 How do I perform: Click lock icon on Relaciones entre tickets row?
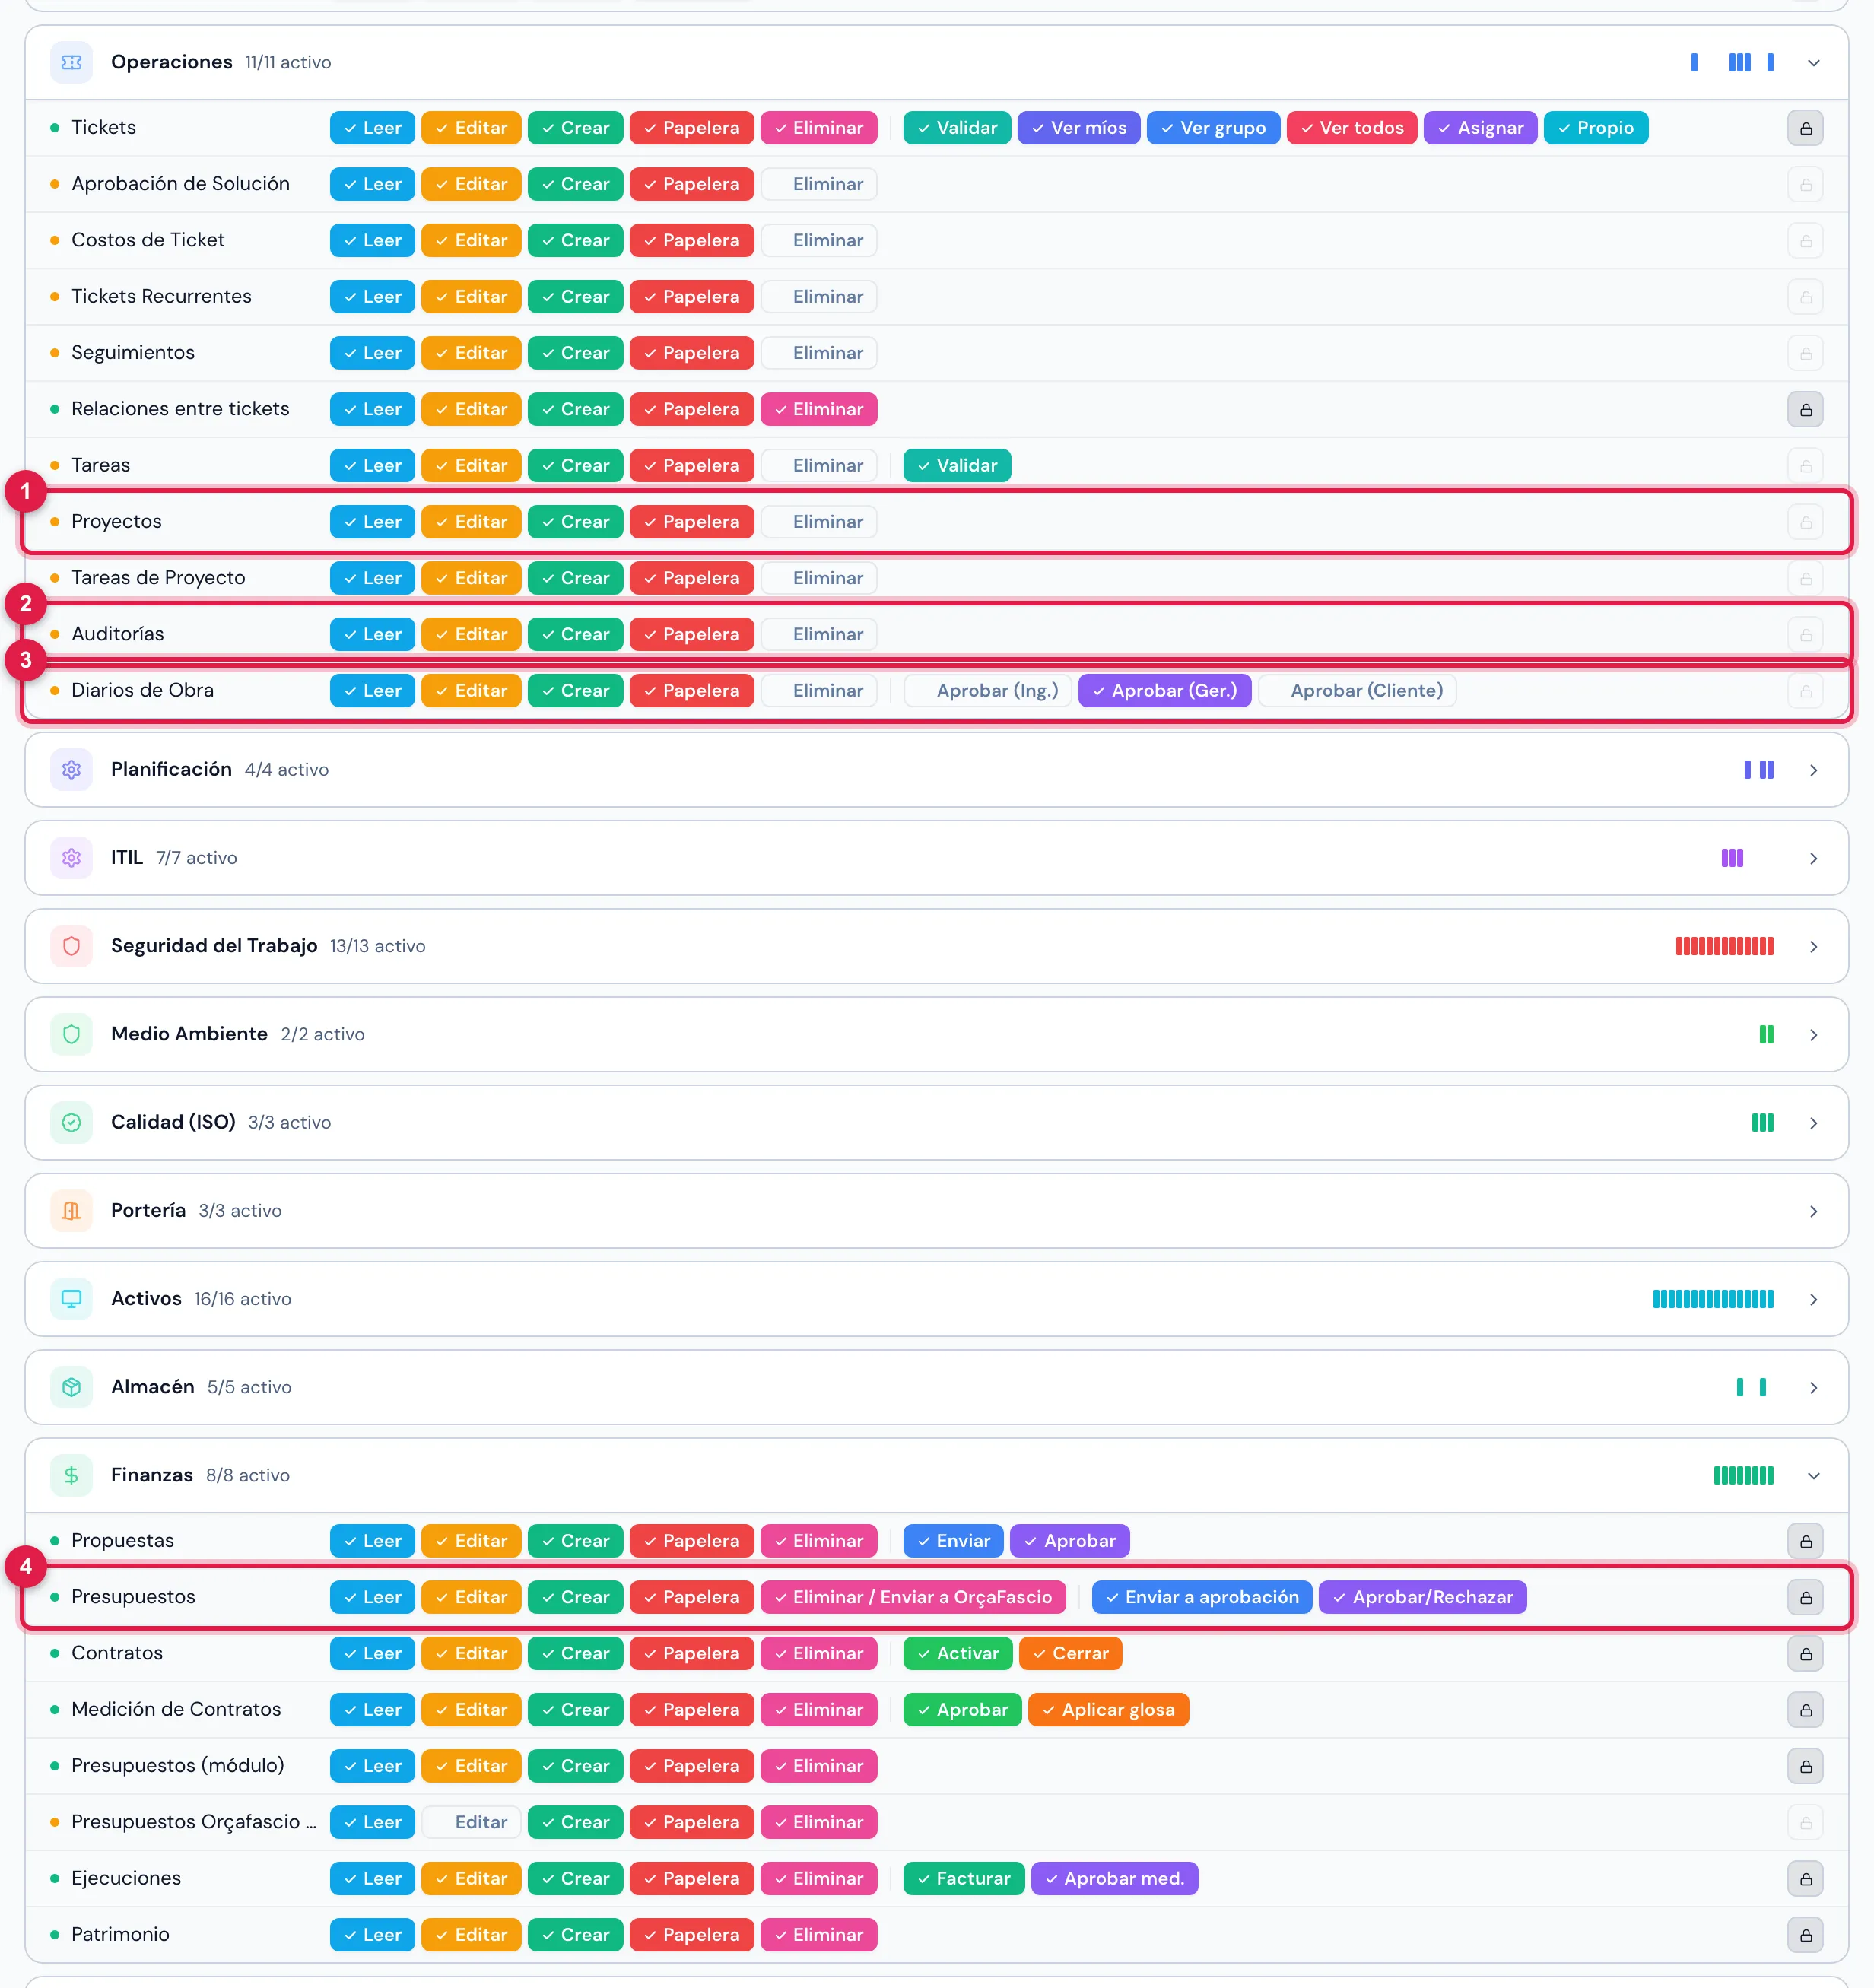click(1805, 409)
